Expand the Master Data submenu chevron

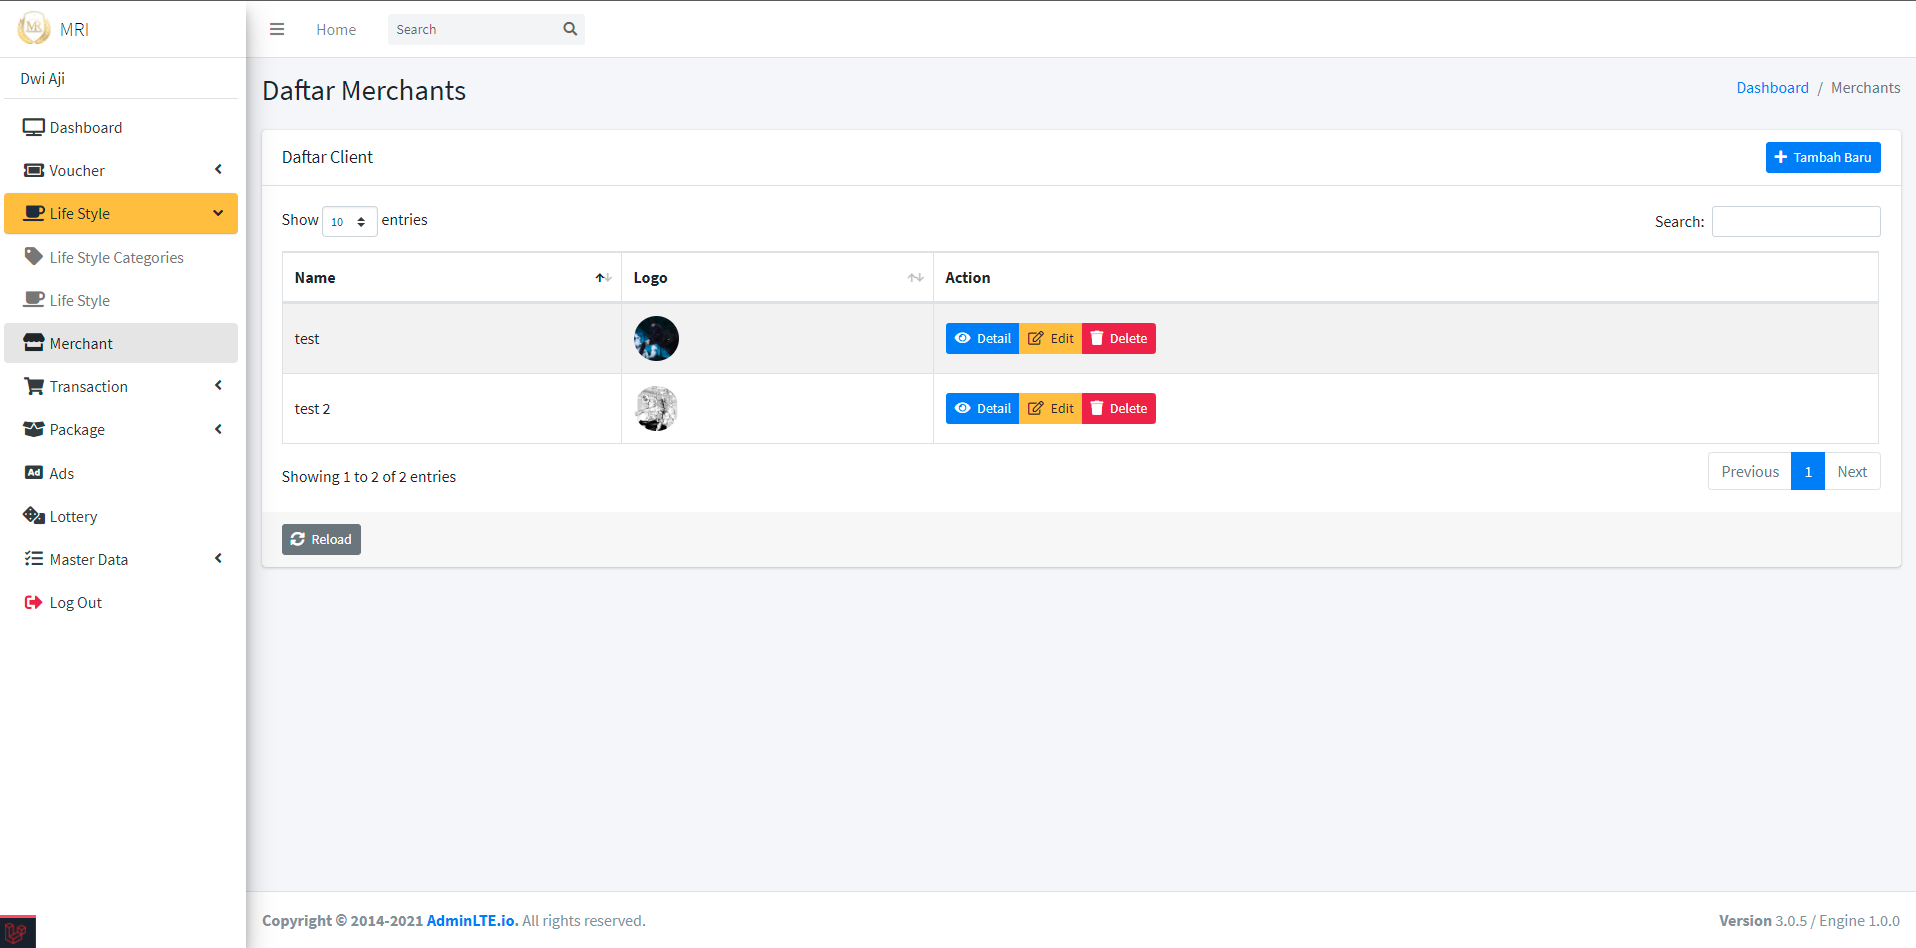tap(218, 558)
